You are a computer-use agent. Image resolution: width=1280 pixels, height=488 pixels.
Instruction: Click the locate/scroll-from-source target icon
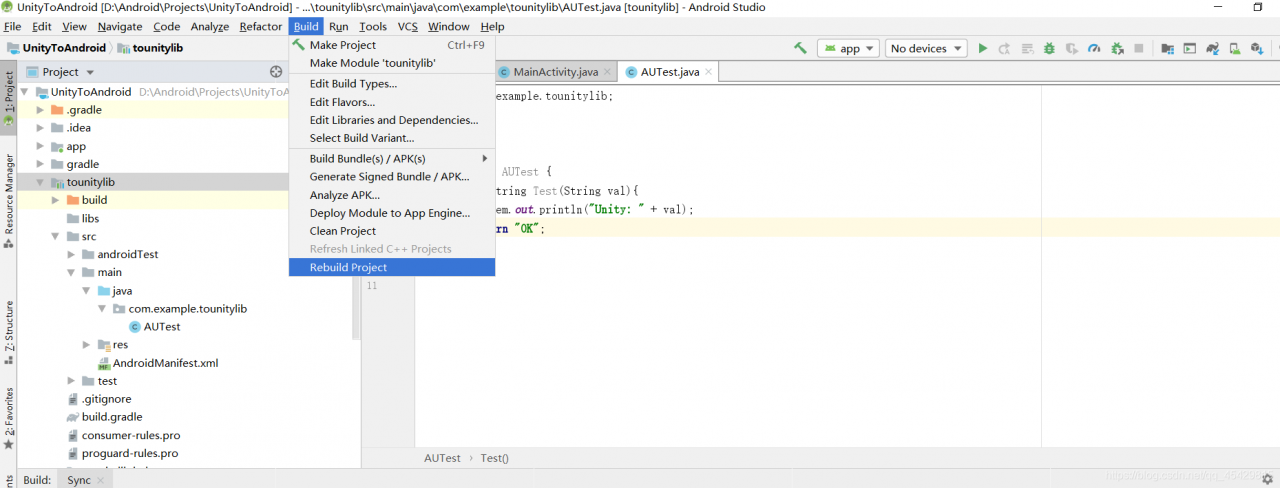tap(276, 72)
